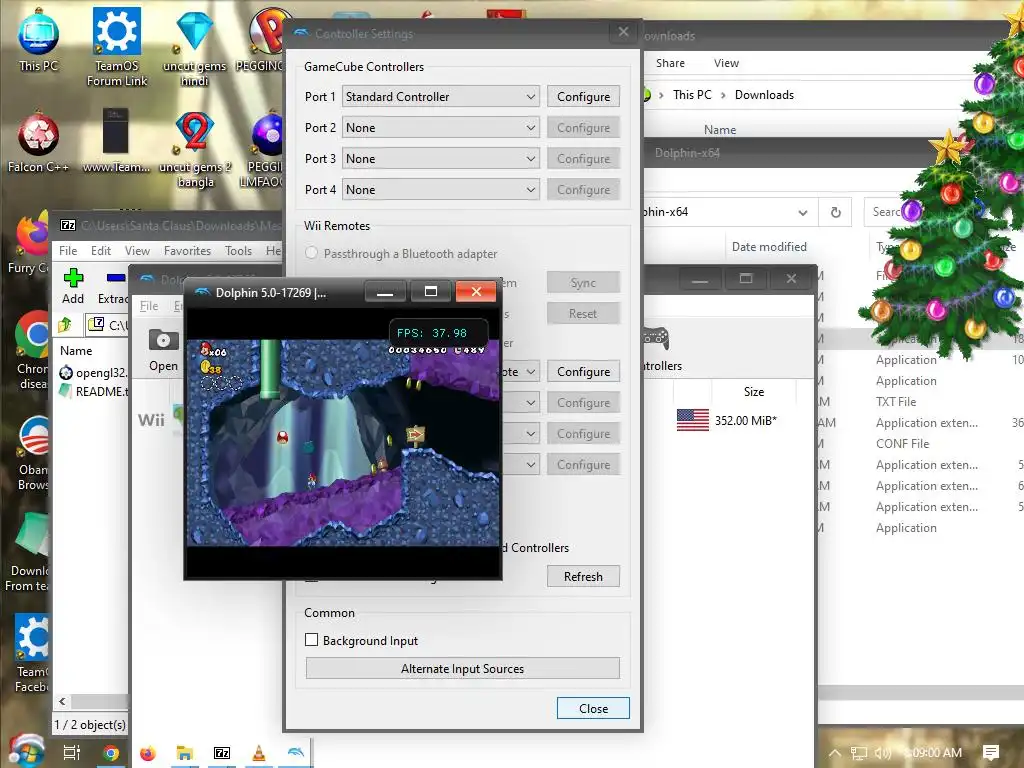Open the notification center icon
The image size is (1024, 768).
click(x=991, y=753)
